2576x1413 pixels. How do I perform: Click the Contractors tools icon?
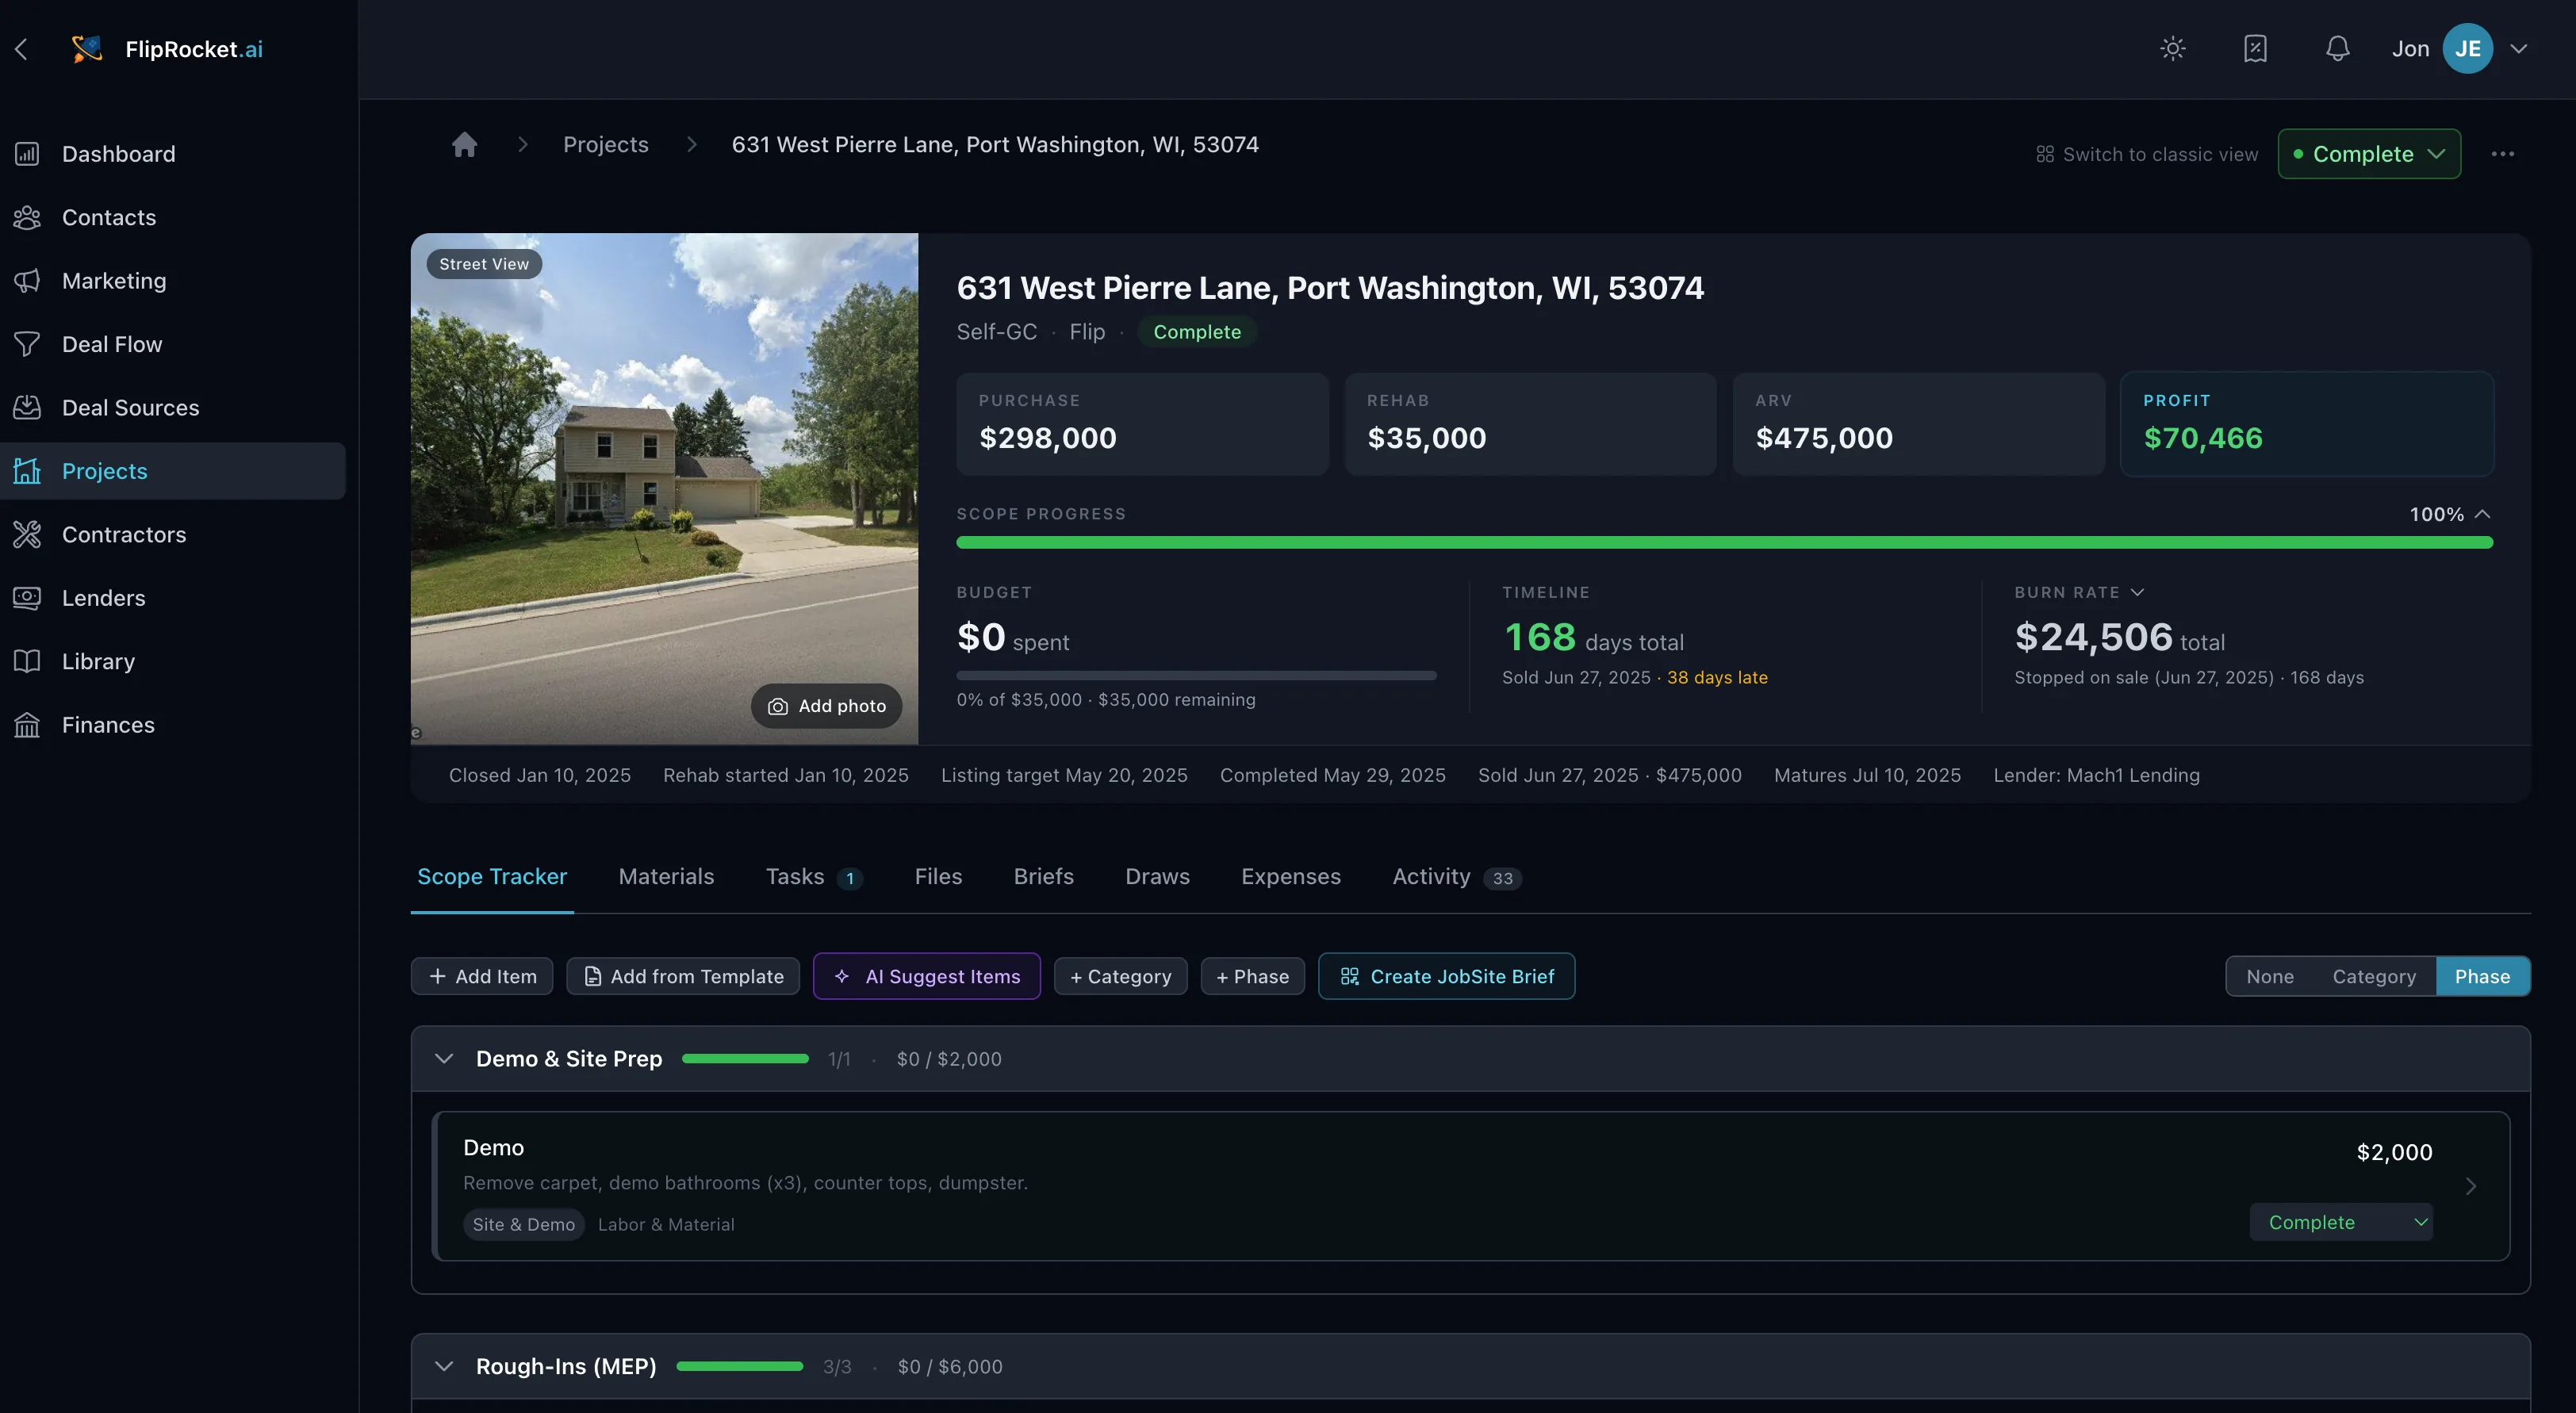pos(27,535)
